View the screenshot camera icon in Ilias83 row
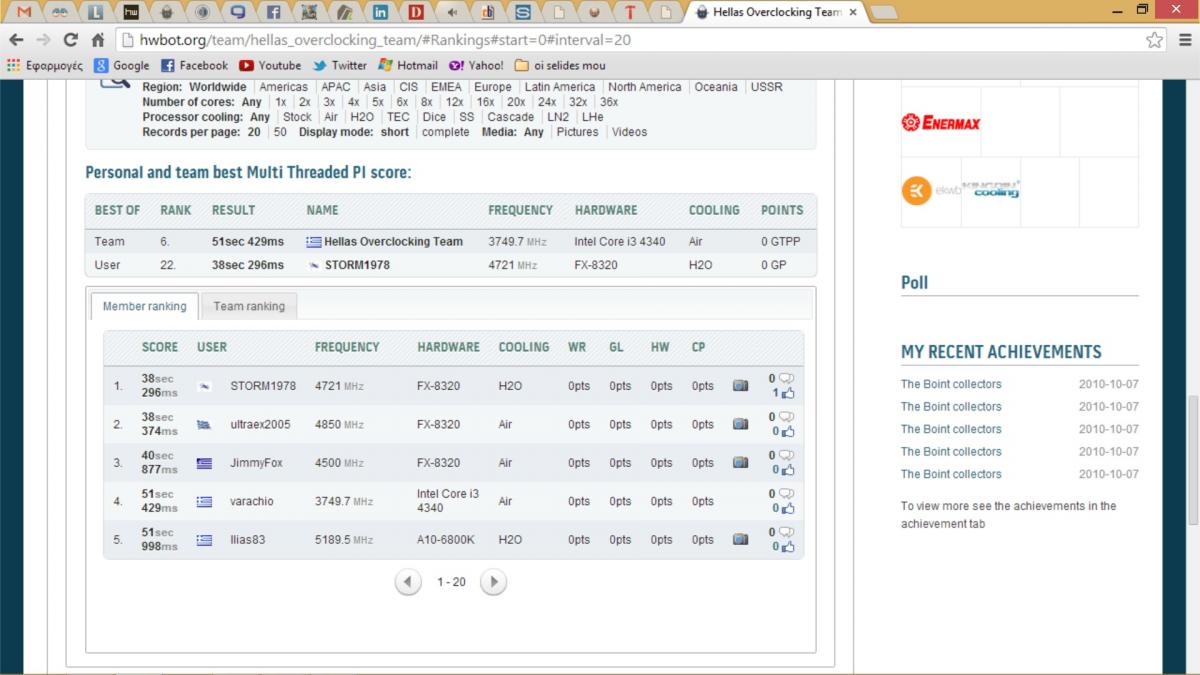This screenshot has width=1200, height=675. click(740, 539)
